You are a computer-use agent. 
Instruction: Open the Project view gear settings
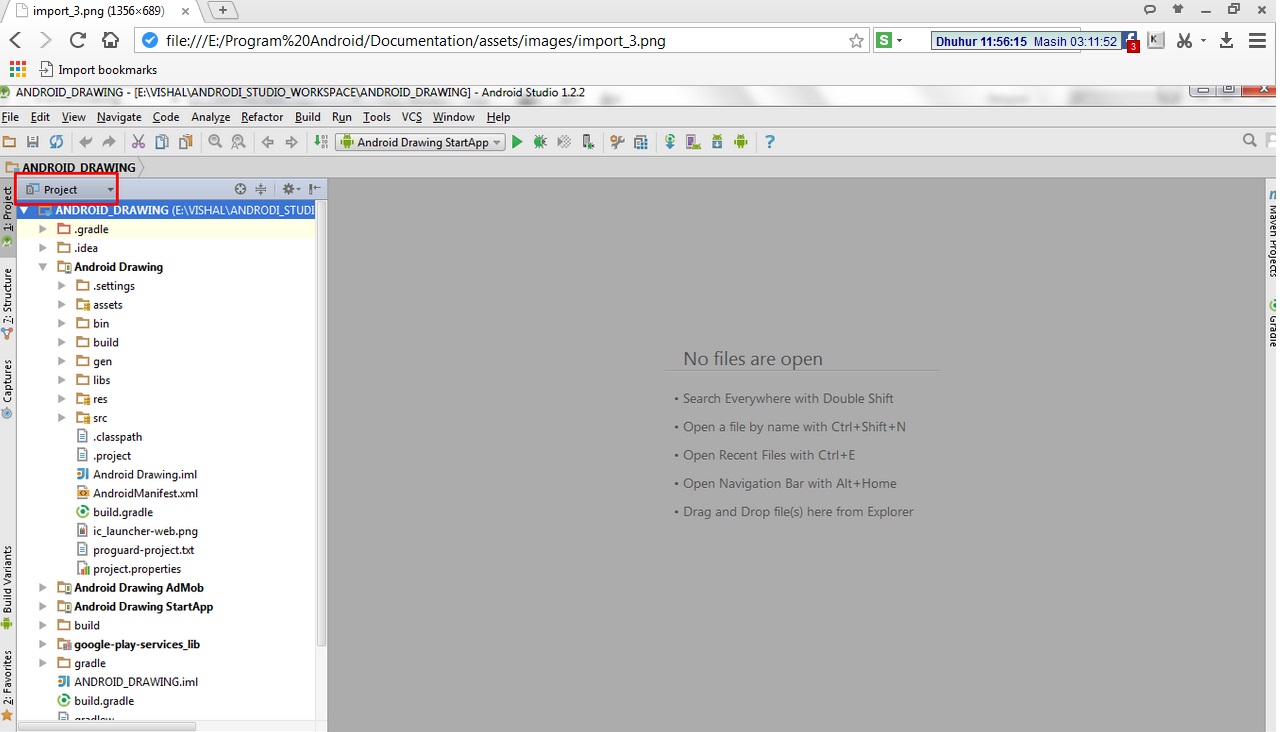[x=288, y=188]
